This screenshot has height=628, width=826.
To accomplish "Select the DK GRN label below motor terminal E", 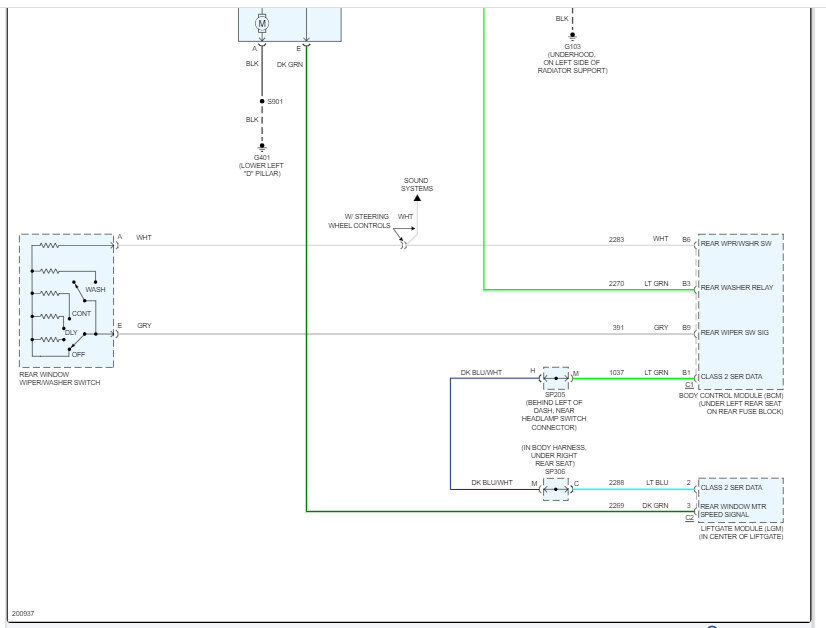I will pos(290,64).
